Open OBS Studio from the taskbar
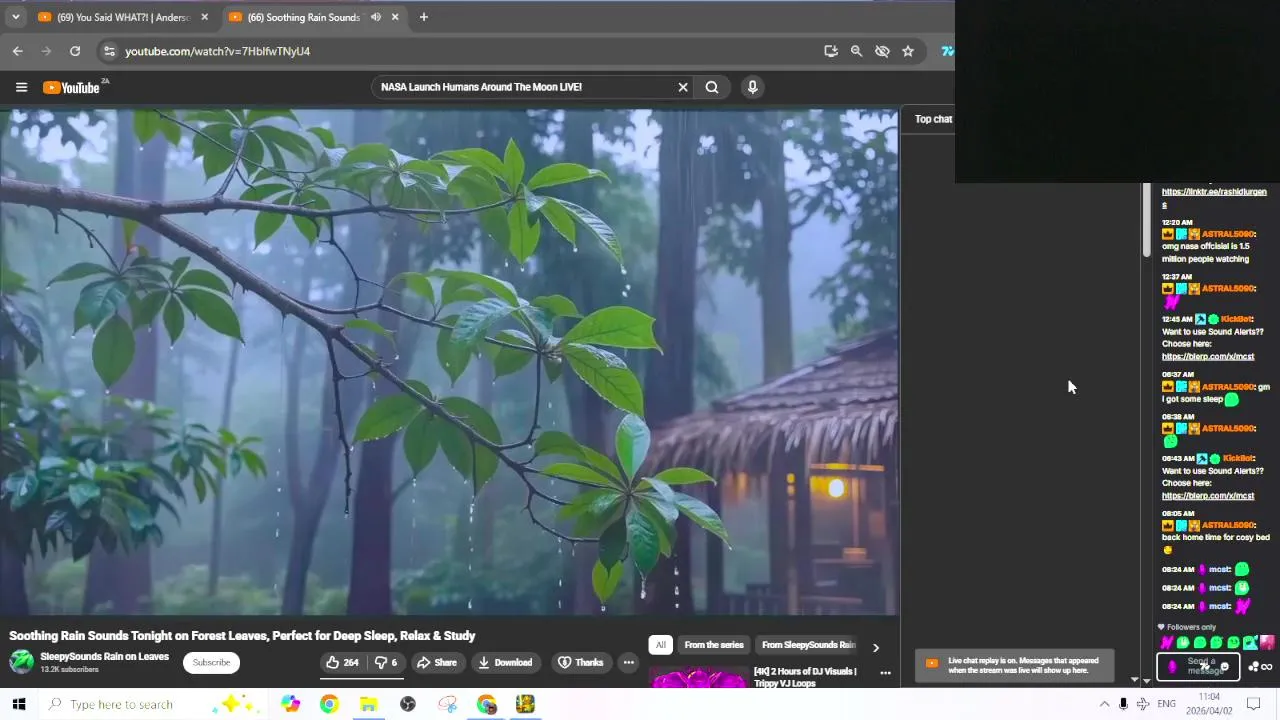 point(408,704)
